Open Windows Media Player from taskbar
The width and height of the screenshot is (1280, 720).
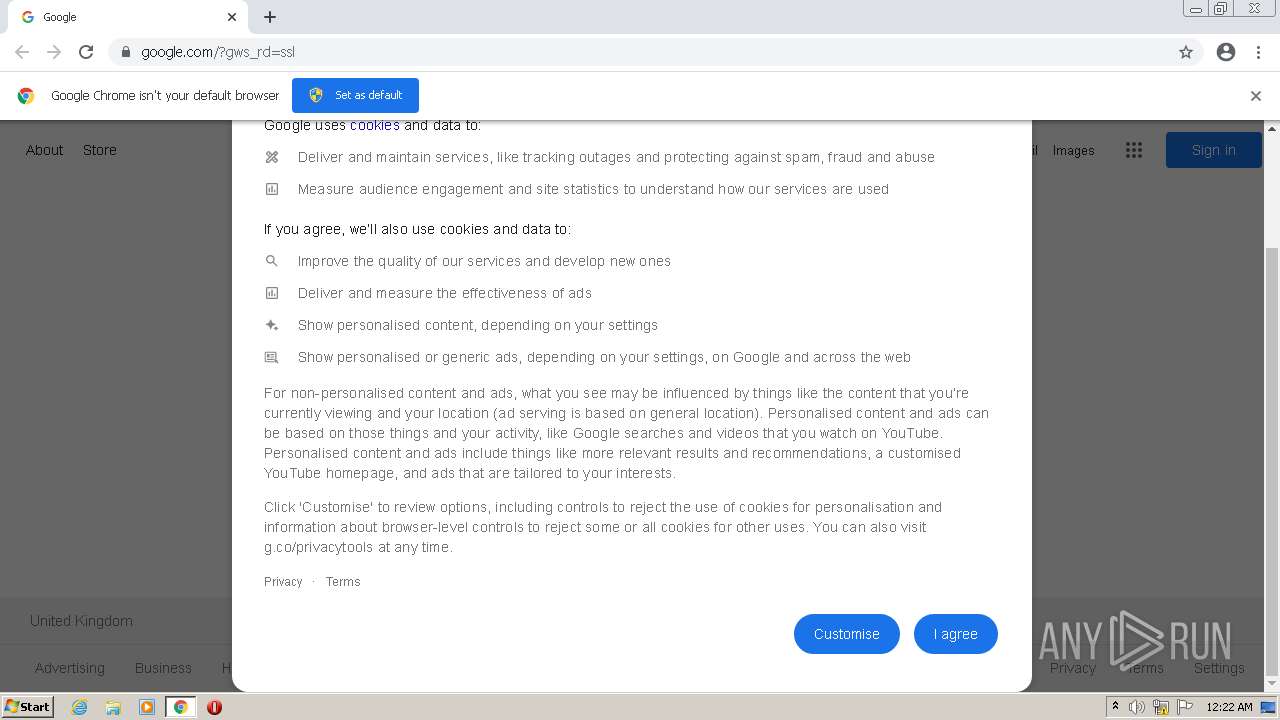tap(147, 707)
